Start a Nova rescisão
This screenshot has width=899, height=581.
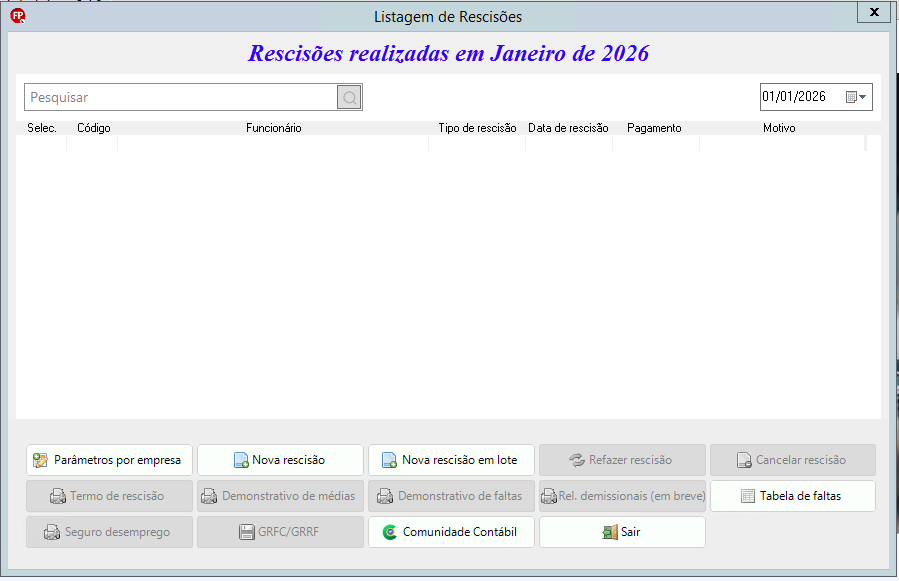point(280,460)
